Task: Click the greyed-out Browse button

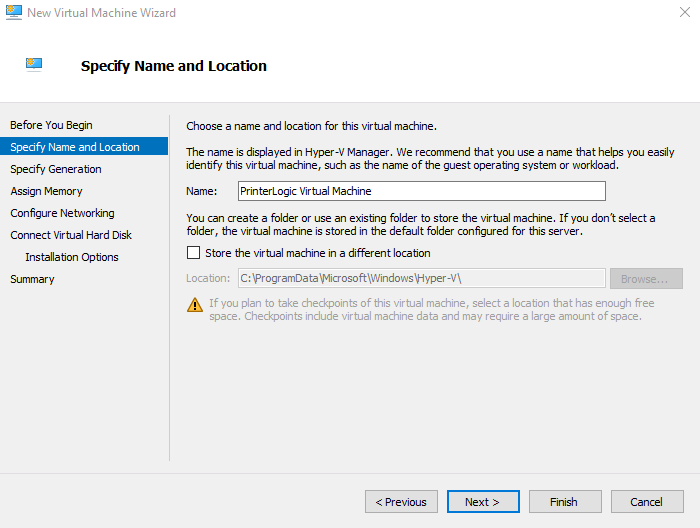Action: pos(646,279)
